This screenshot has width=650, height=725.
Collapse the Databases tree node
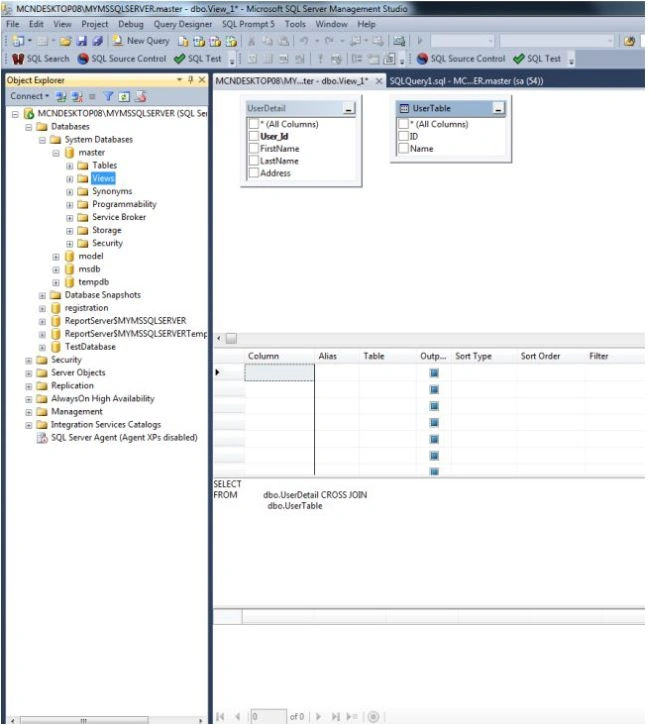(x=29, y=127)
